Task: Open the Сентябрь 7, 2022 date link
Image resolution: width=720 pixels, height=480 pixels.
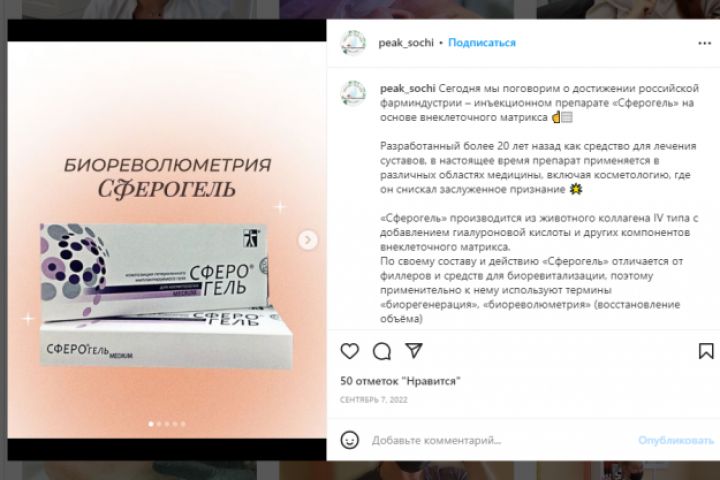Action: coord(374,400)
